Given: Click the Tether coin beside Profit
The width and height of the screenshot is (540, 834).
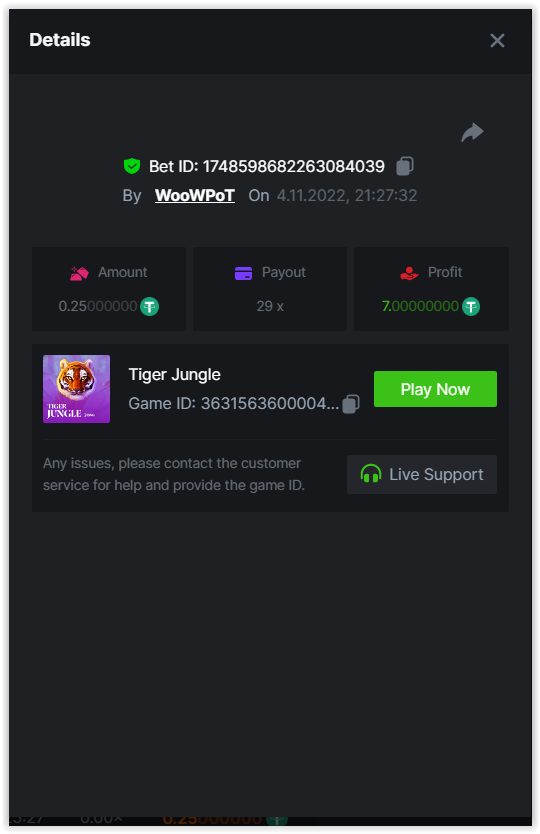Looking at the screenshot, I should pyautogui.click(x=471, y=306).
